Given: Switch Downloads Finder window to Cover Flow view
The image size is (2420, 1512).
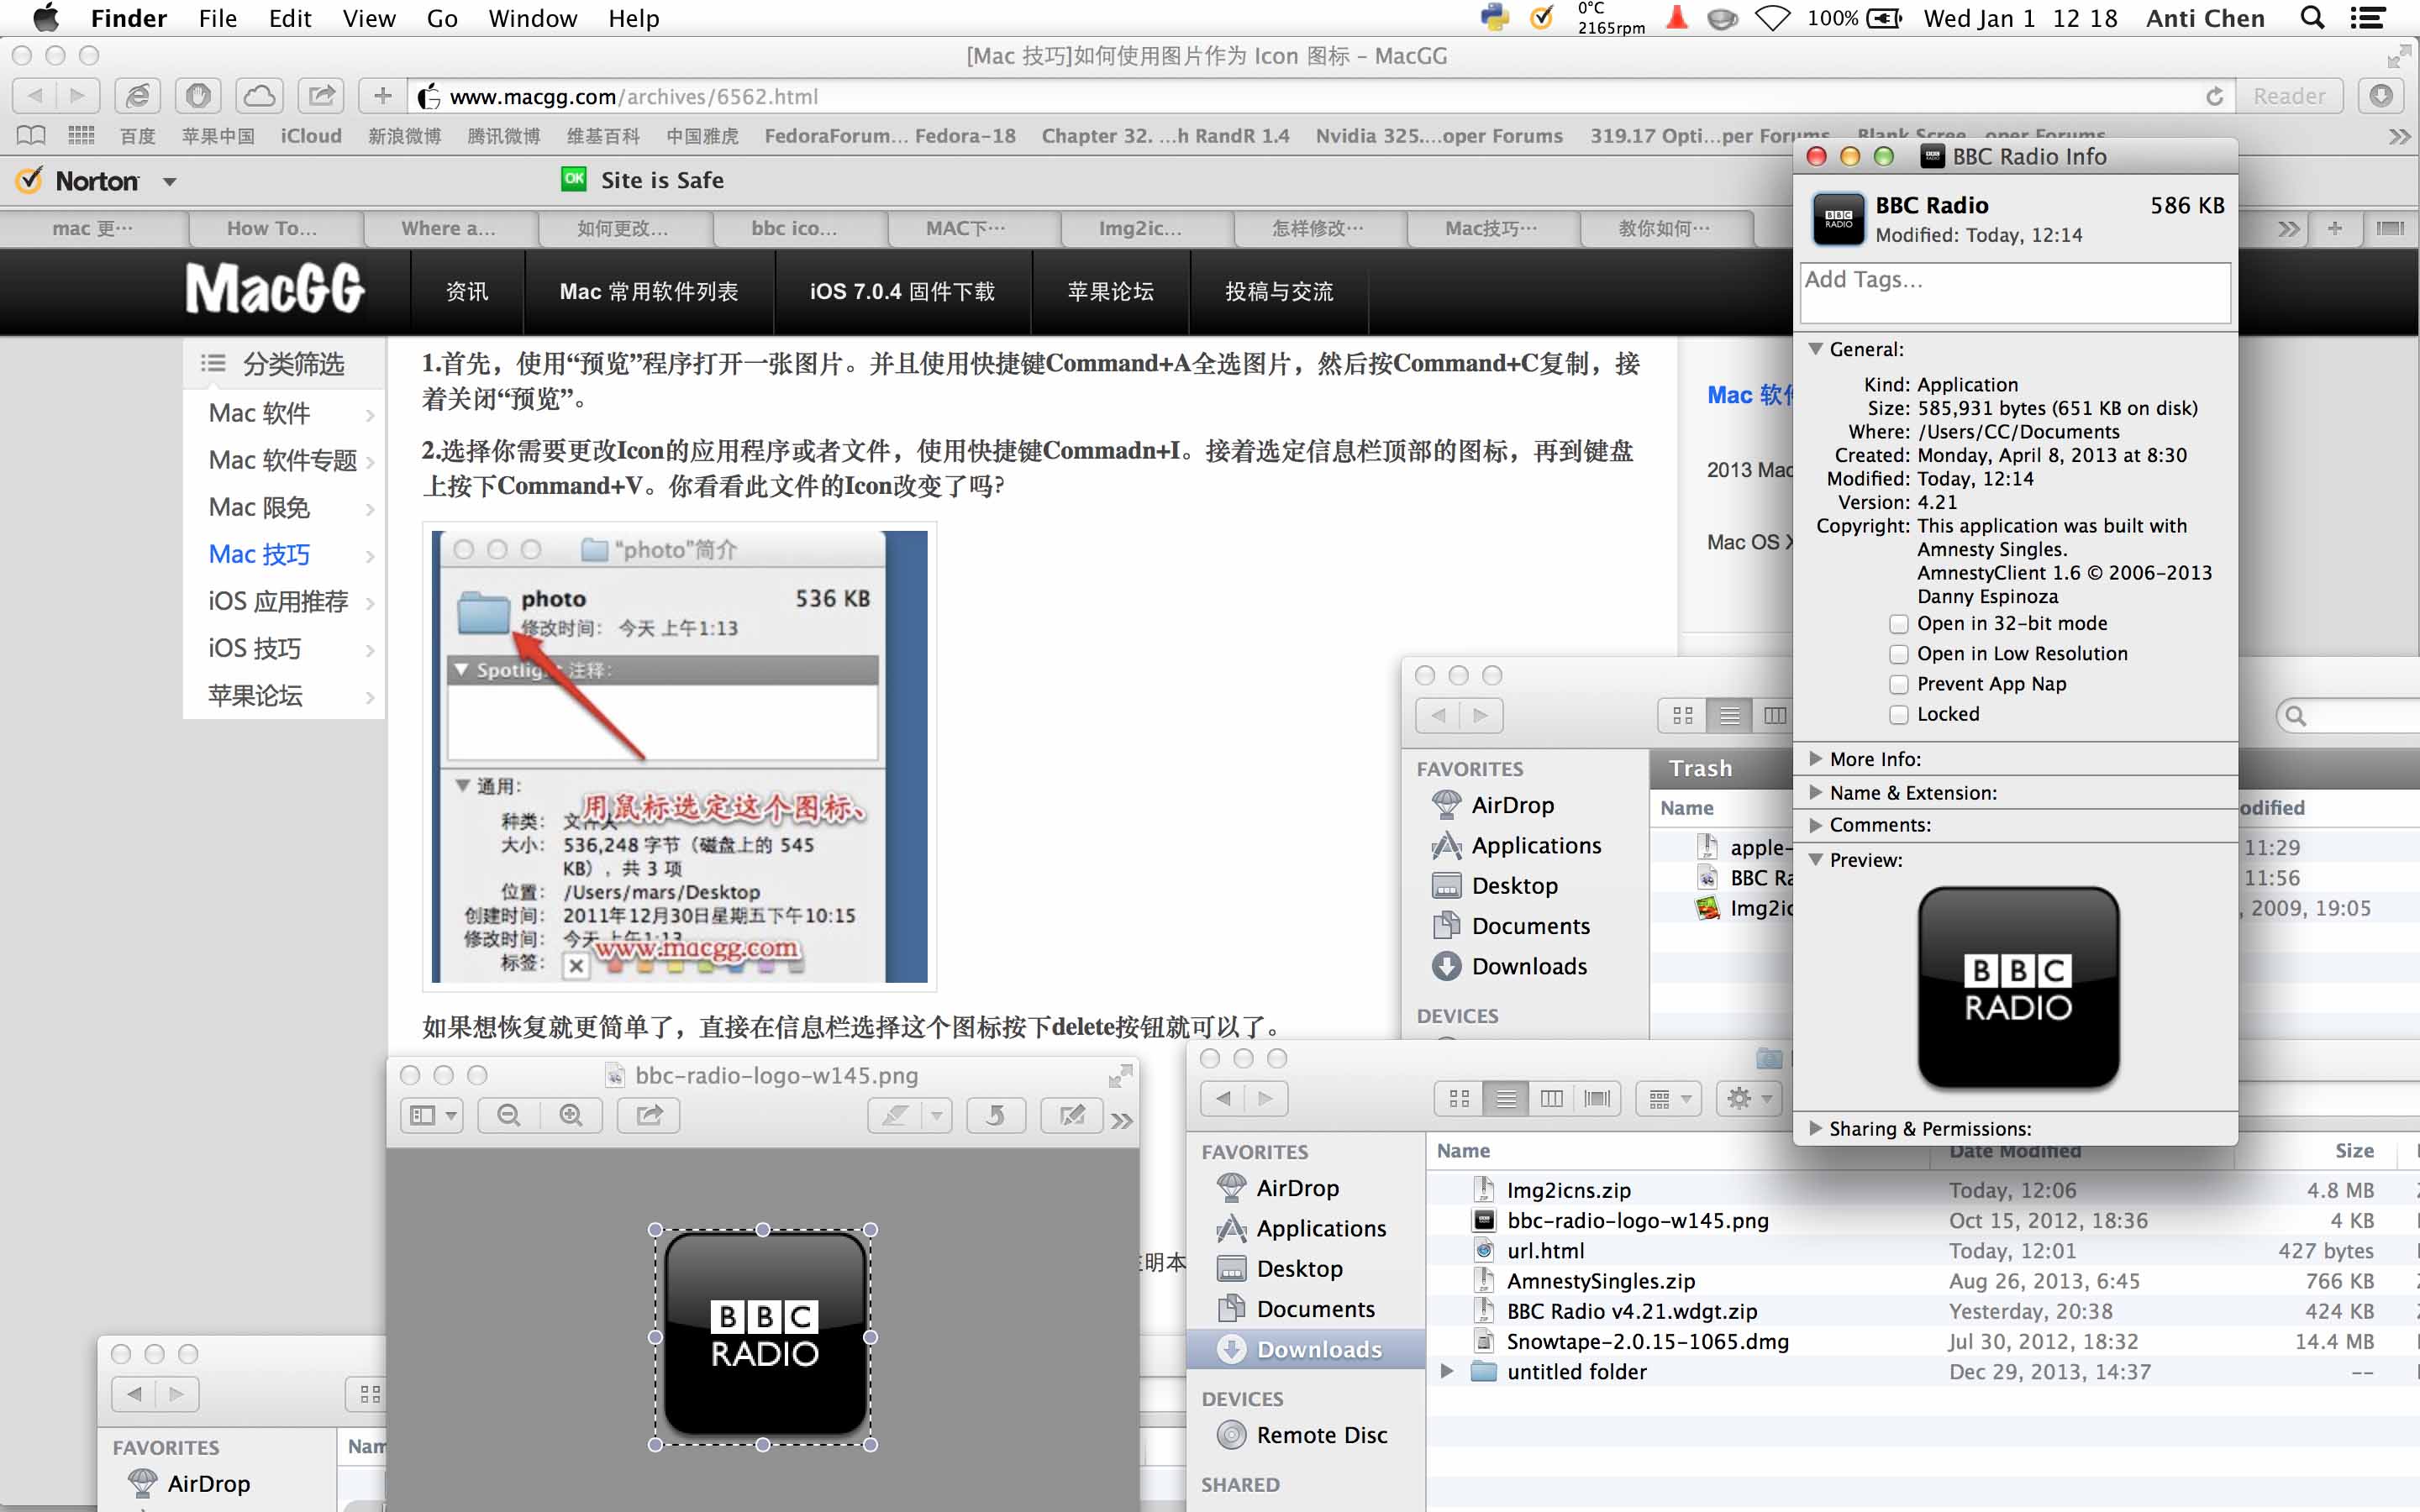Looking at the screenshot, I should click(x=1597, y=1099).
